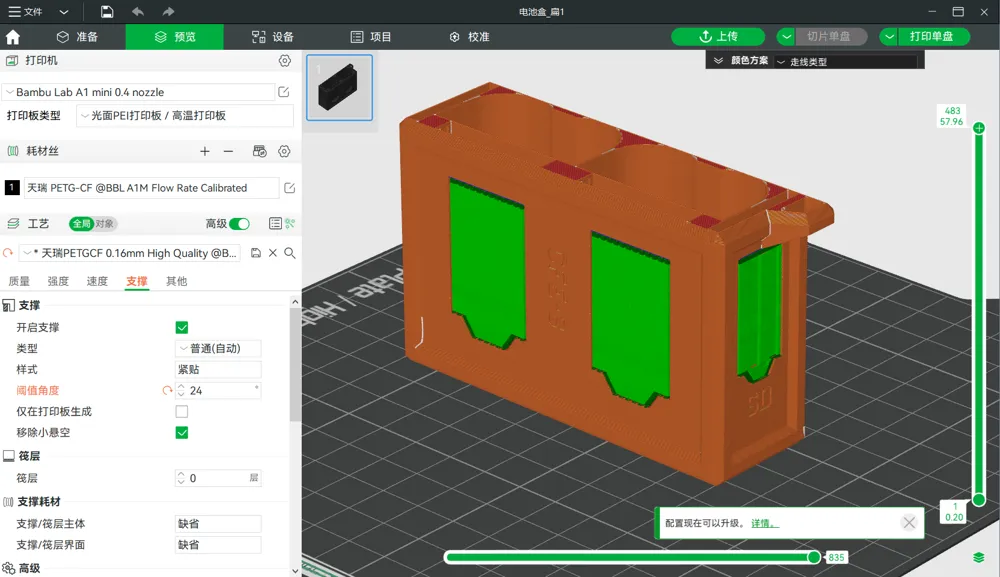Open the 文件 hamburger menu
The width and height of the screenshot is (1000, 577).
(x=25, y=11)
